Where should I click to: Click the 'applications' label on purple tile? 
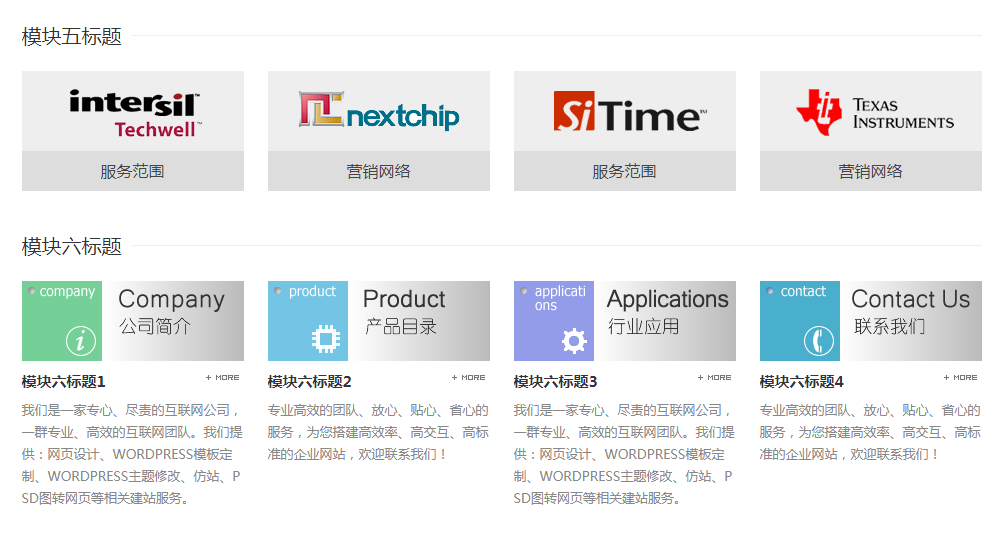coord(560,298)
